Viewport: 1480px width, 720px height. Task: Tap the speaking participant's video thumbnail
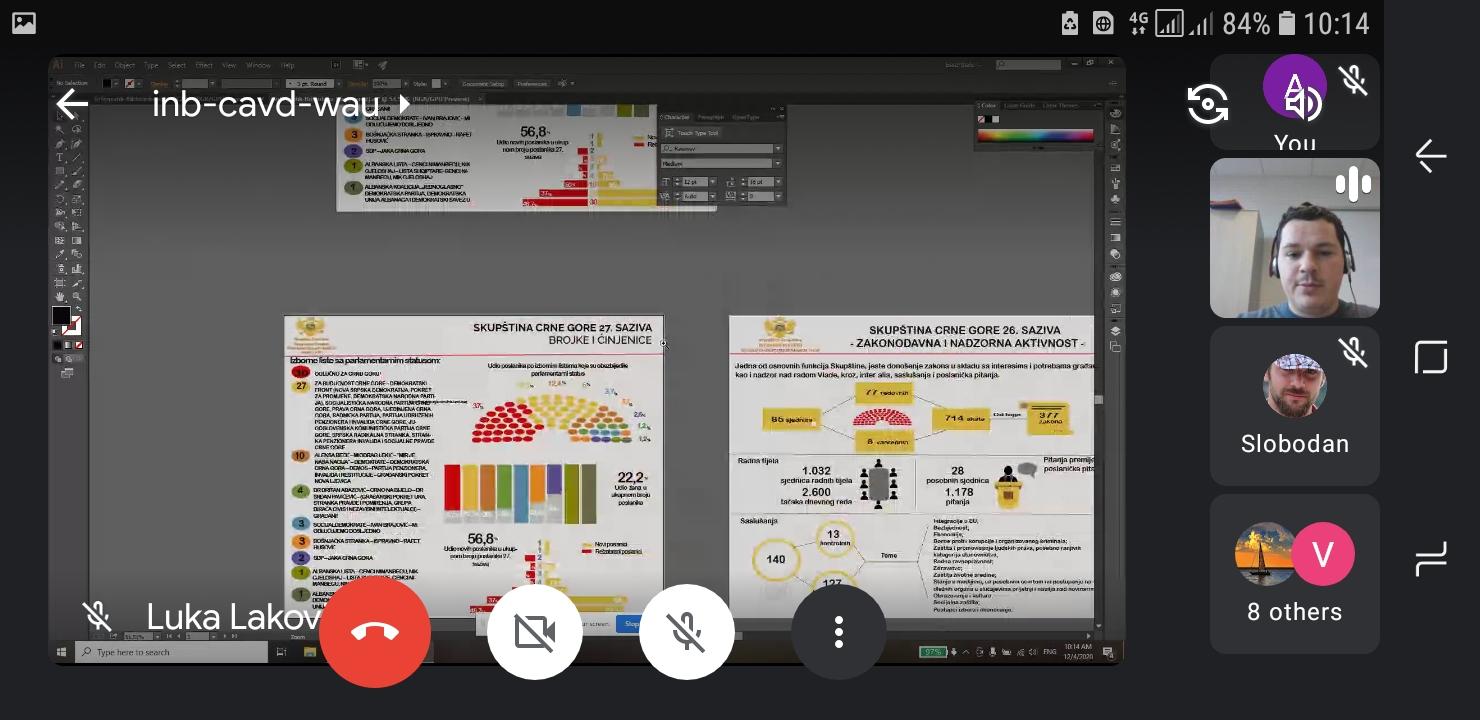click(x=1294, y=238)
